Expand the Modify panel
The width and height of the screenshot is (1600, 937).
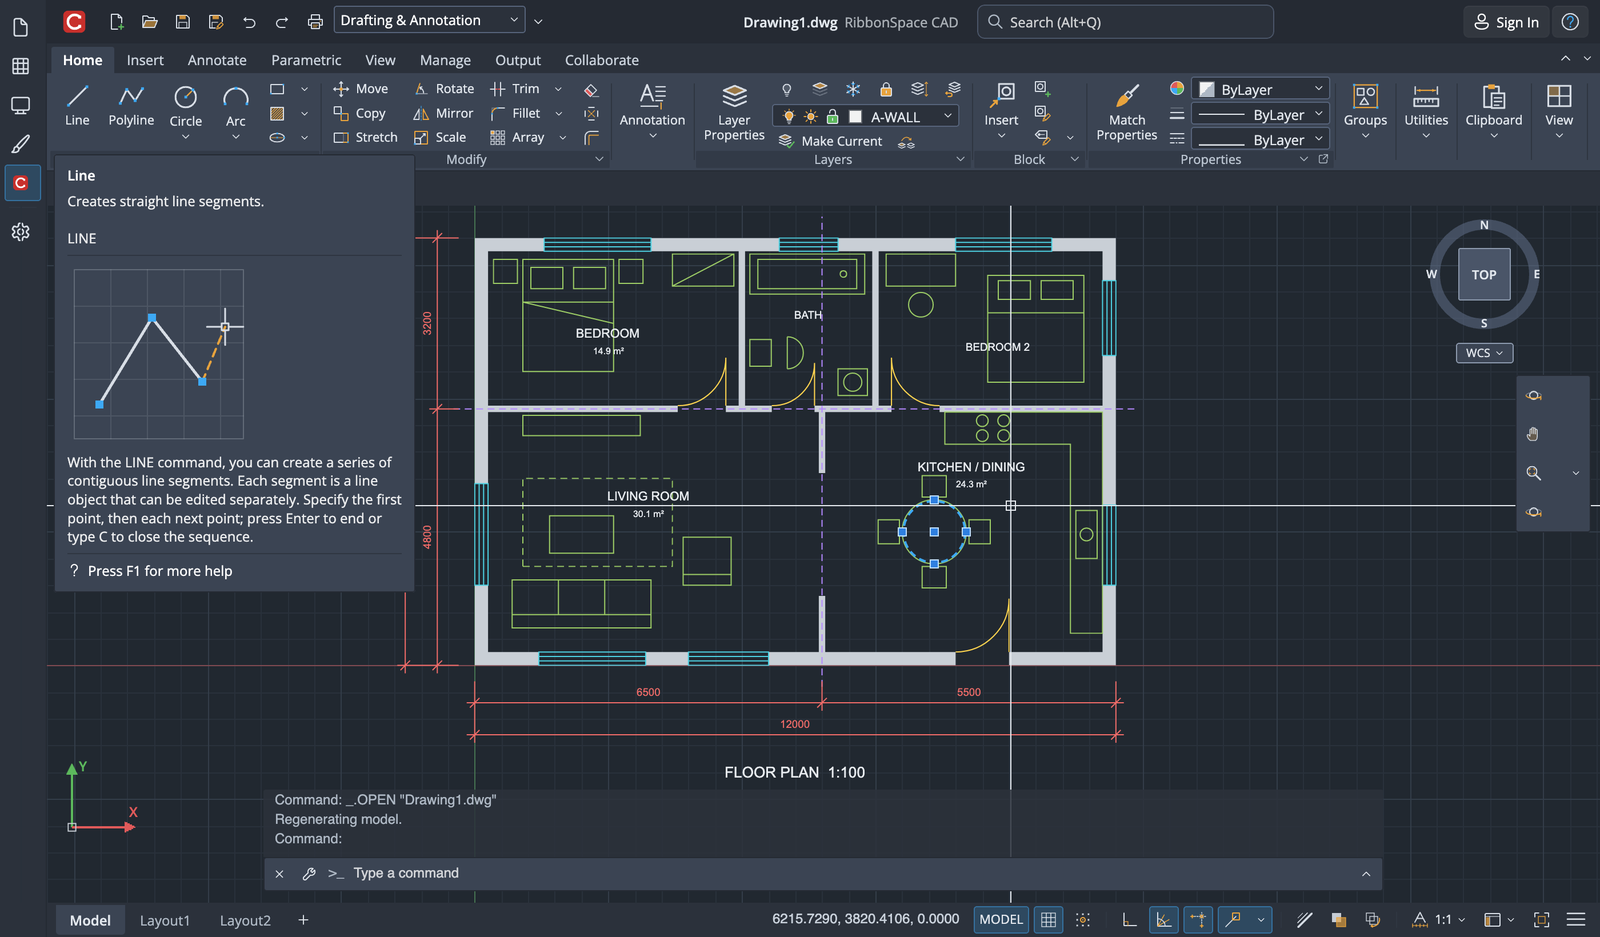click(600, 159)
